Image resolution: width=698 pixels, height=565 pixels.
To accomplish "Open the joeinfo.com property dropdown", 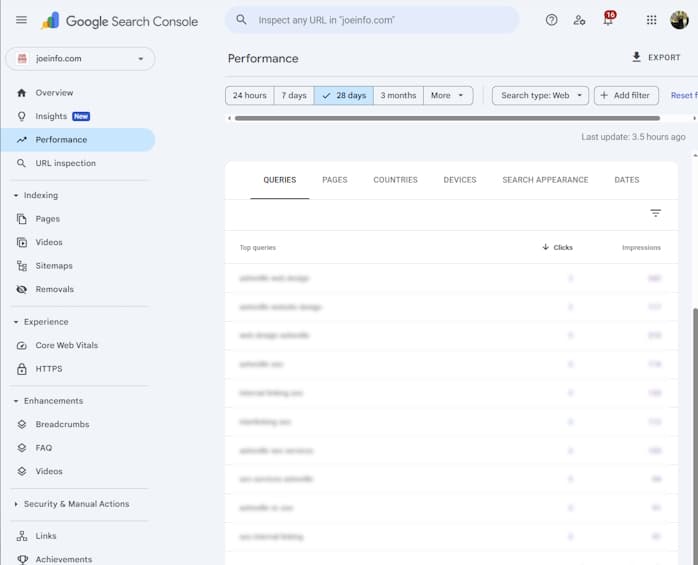I will (x=79, y=59).
